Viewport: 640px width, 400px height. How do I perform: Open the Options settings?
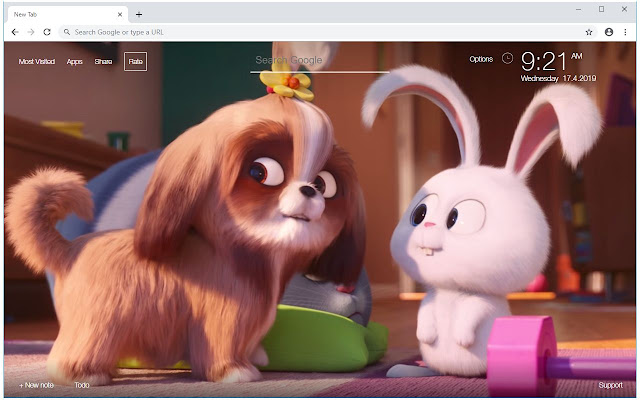481,59
